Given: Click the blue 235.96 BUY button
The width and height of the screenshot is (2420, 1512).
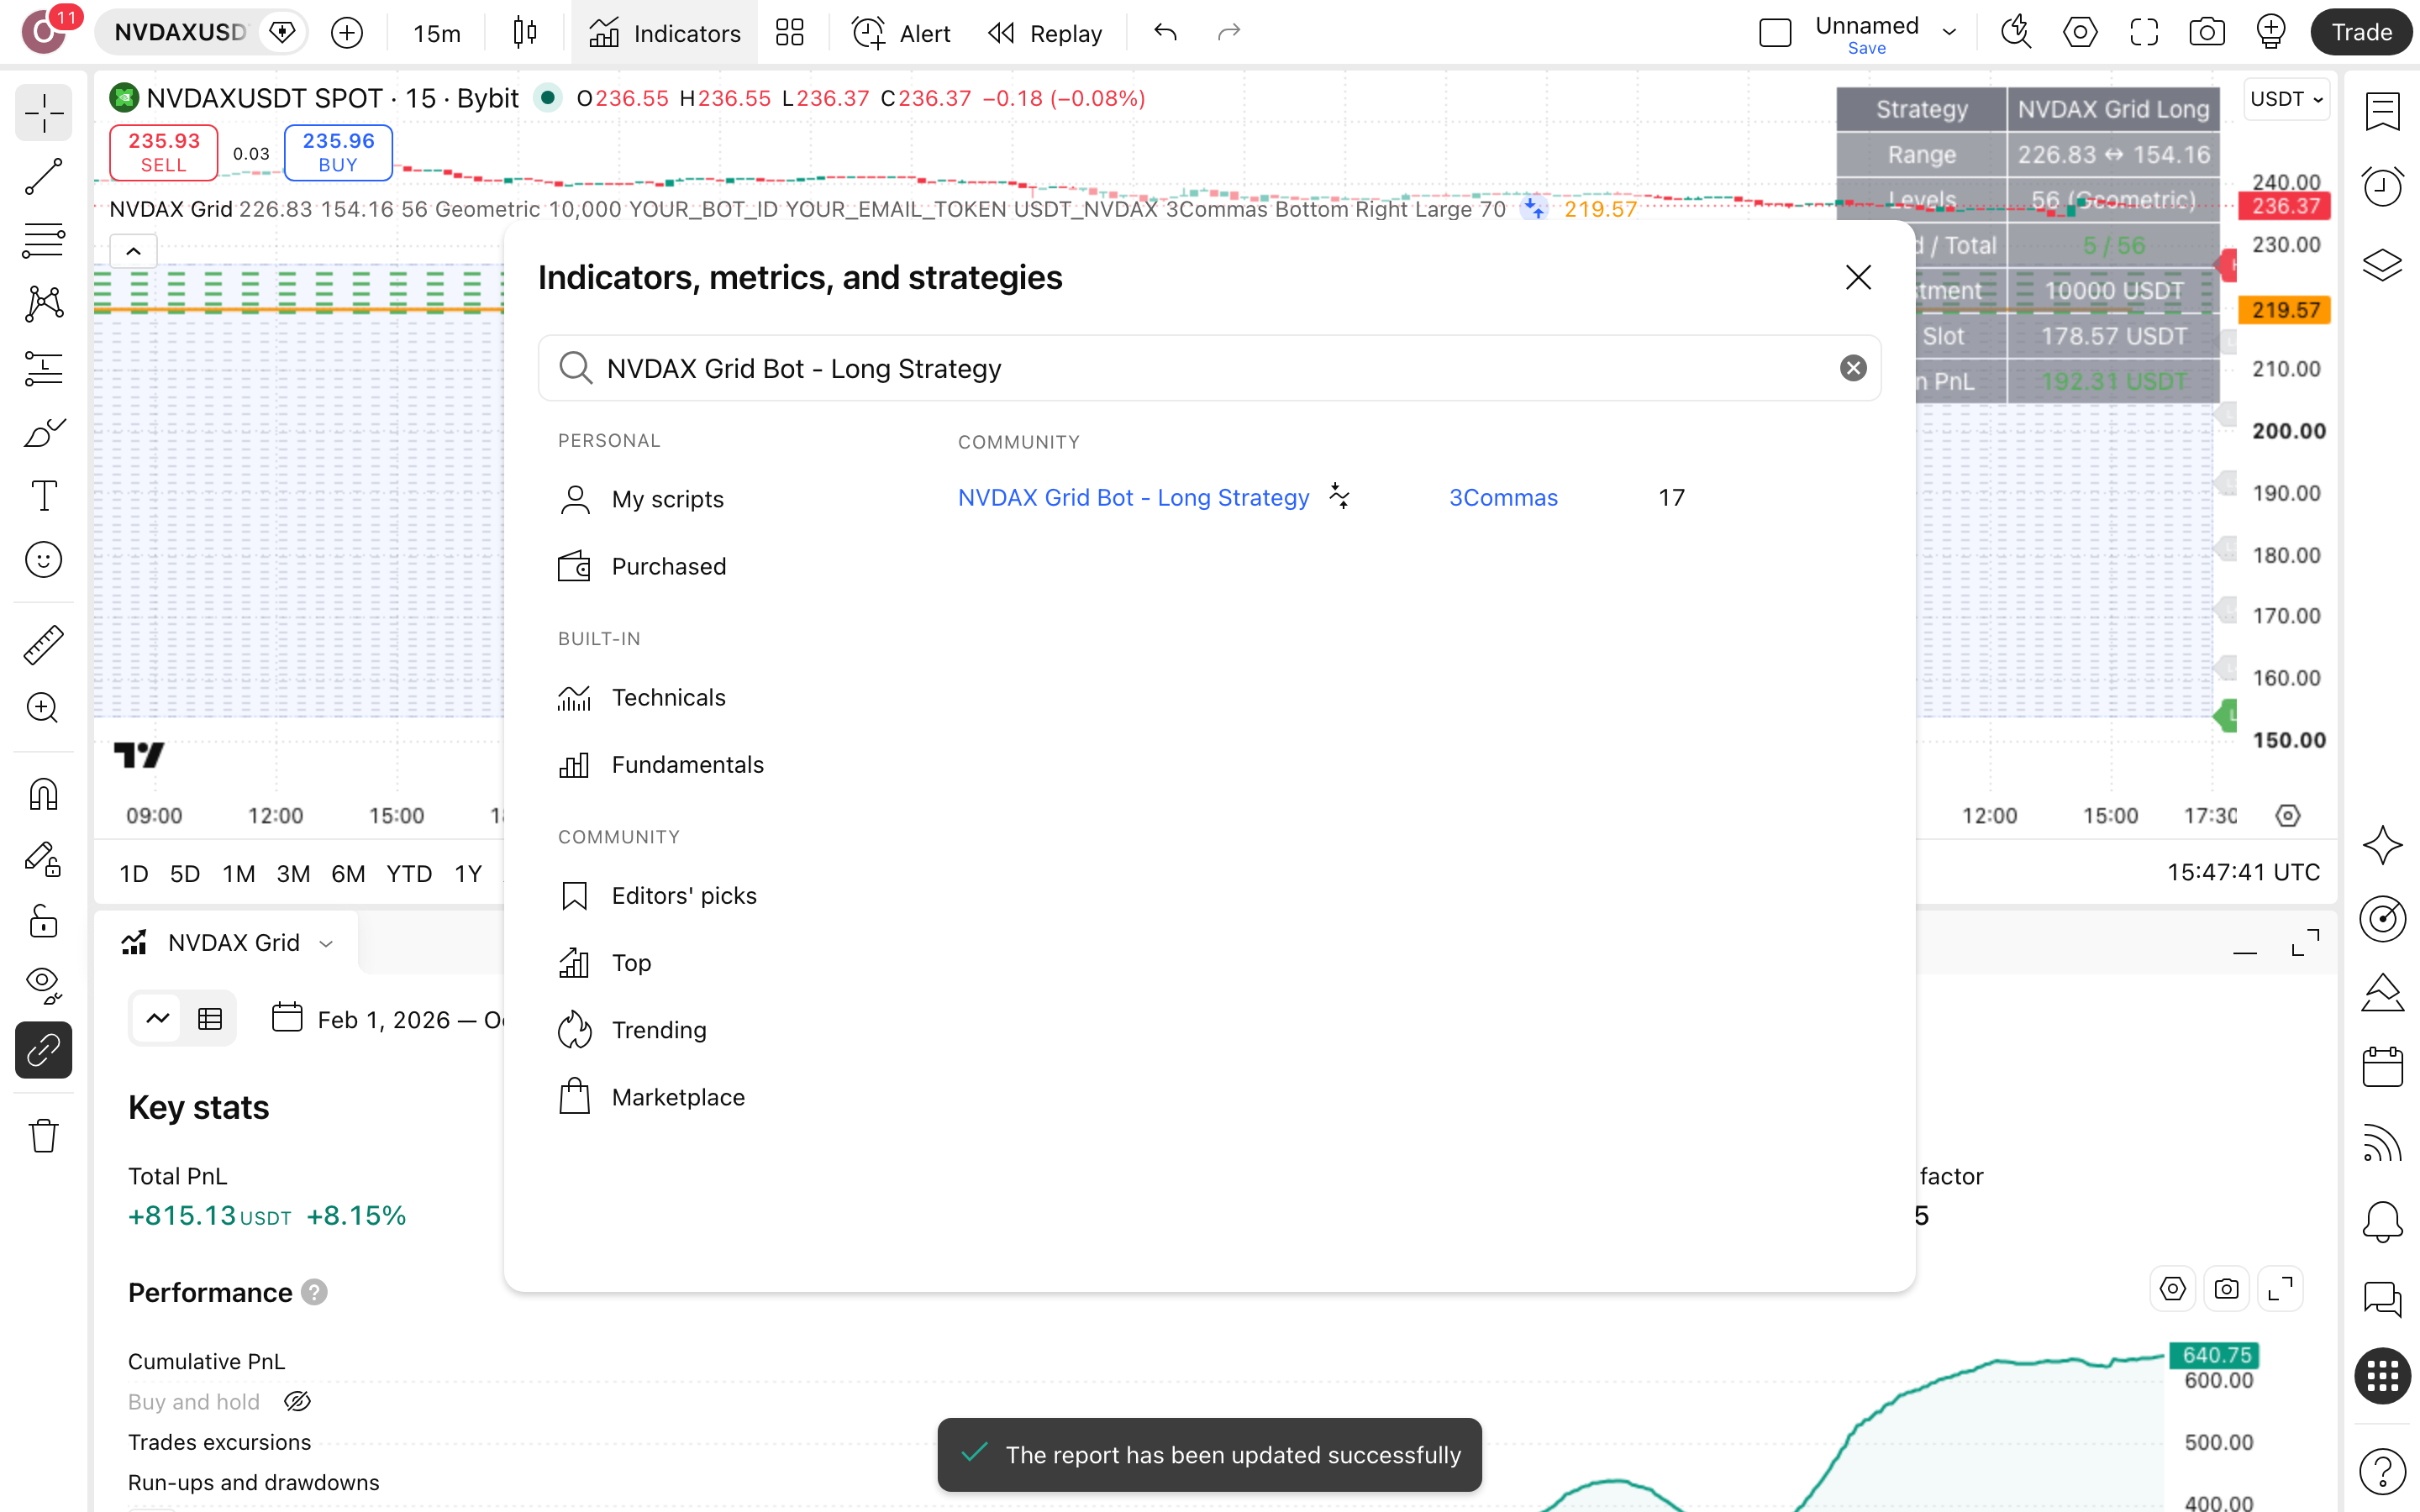Looking at the screenshot, I should tap(338, 152).
